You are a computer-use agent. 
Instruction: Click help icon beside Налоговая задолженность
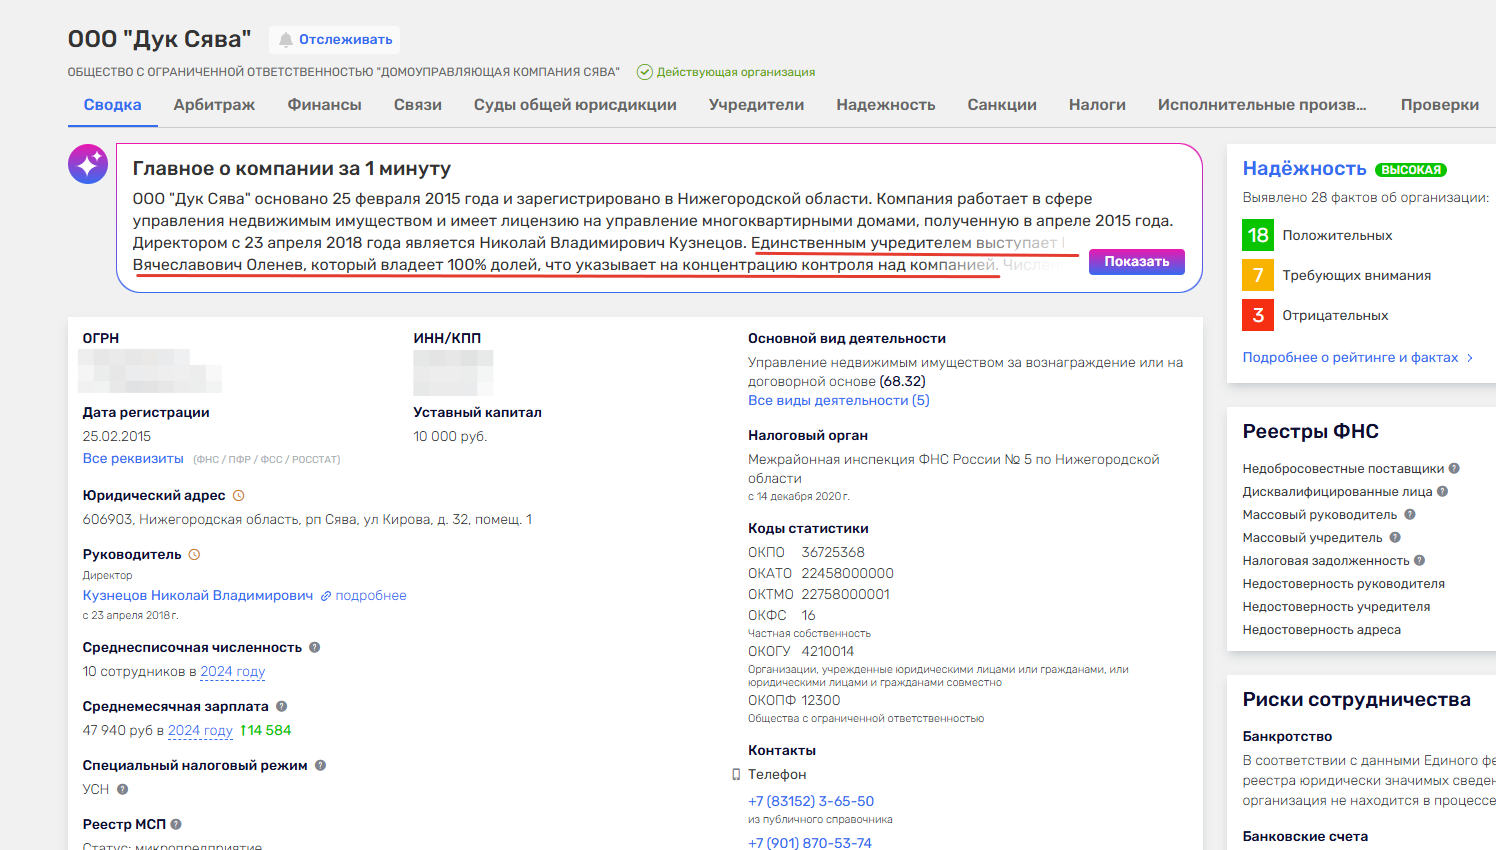(1420, 561)
